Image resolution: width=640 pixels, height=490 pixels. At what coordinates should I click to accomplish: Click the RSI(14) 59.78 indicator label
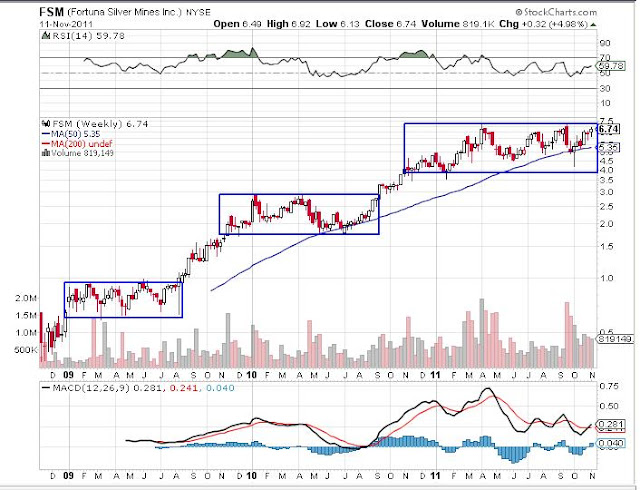[88, 36]
